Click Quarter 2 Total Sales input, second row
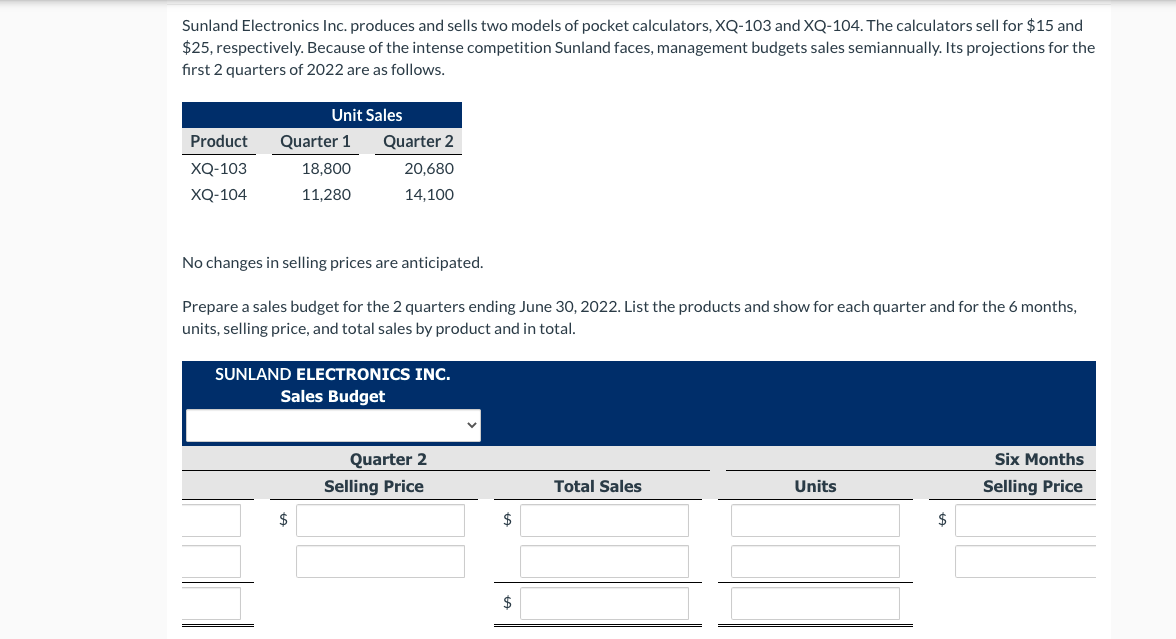This screenshot has width=1176, height=639. point(604,562)
